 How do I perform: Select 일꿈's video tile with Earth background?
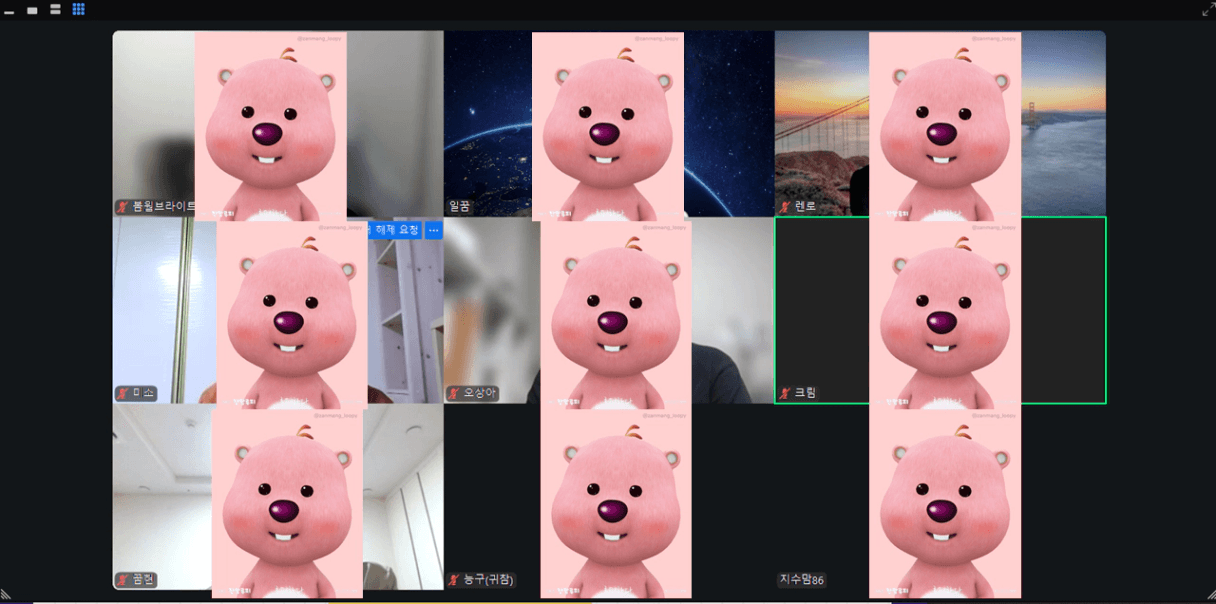coord(609,124)
